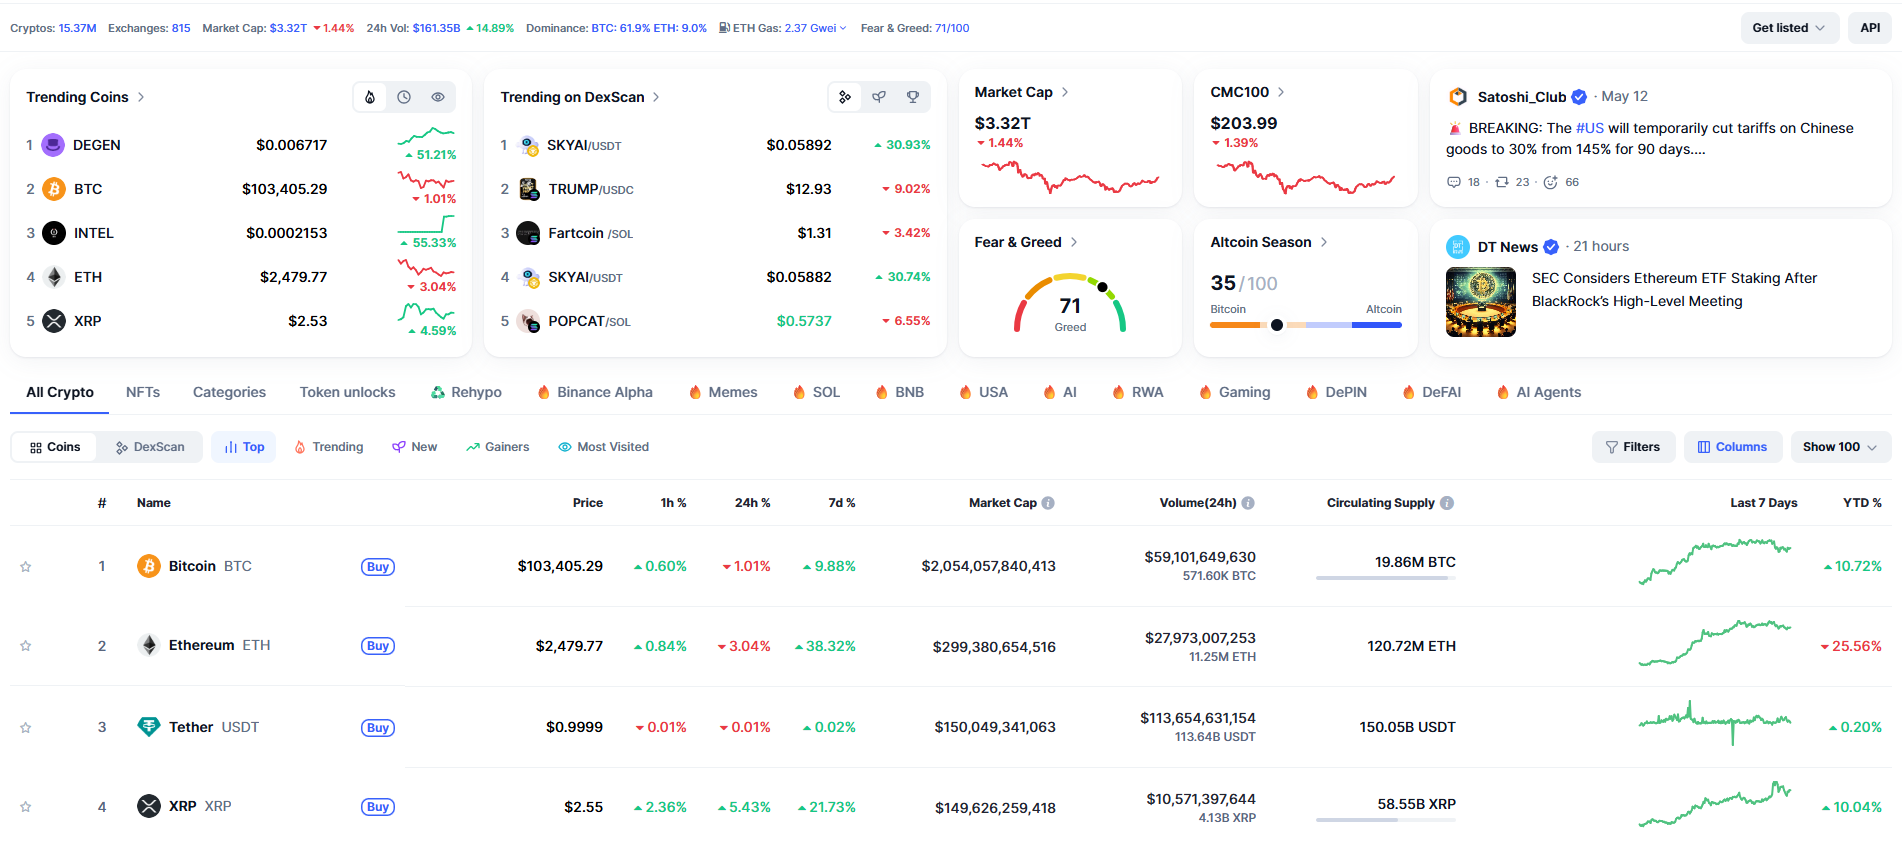Select the Trending filter link
Viewport: 1902px width, 843px height.
(328, 447)
